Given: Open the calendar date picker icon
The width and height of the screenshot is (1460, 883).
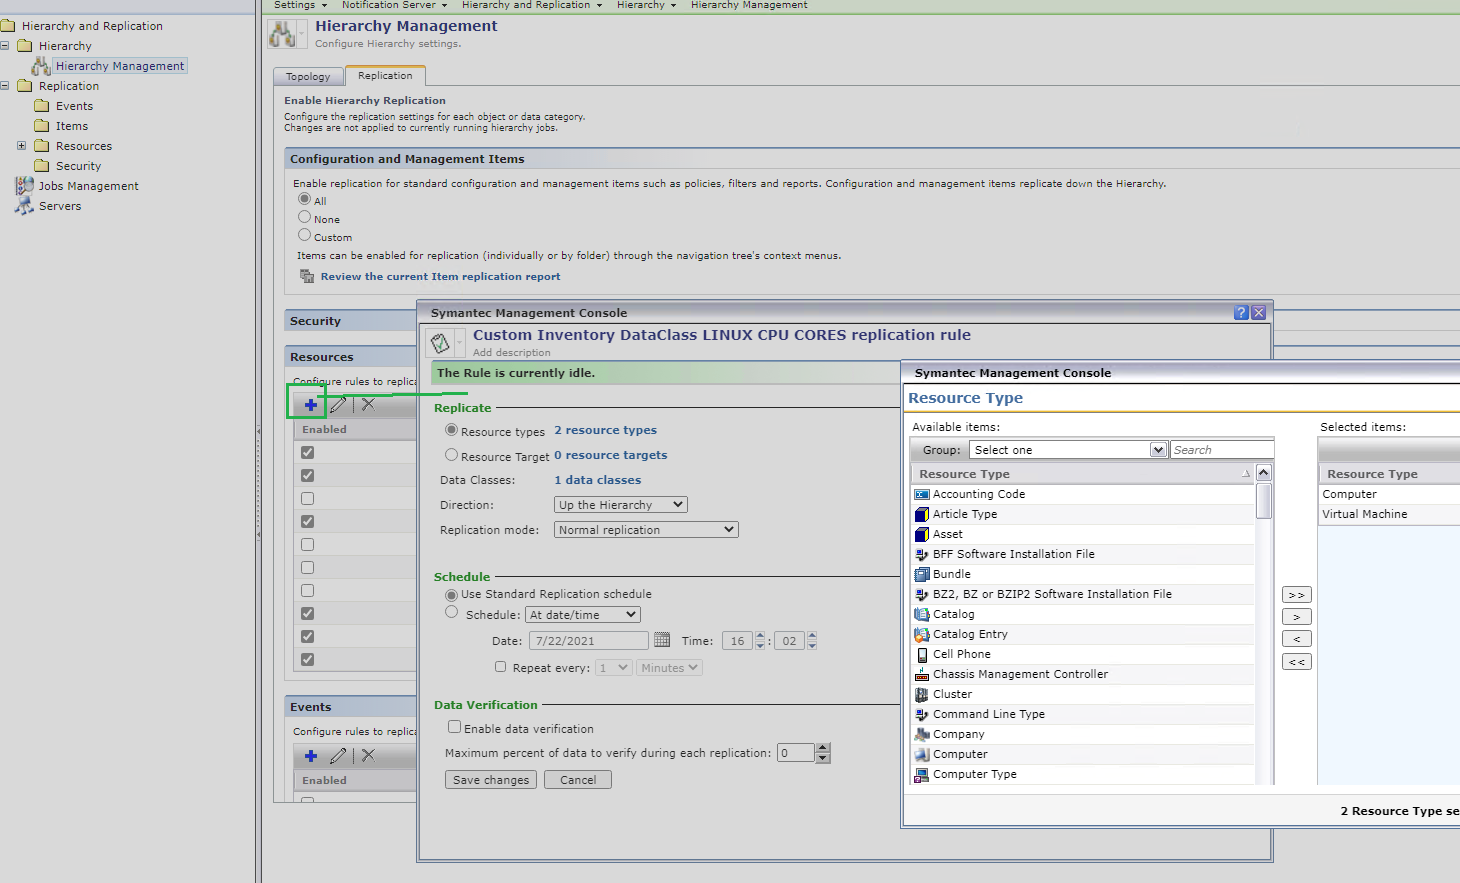Looking at the screenshot, I should click(x=662, y=640).
